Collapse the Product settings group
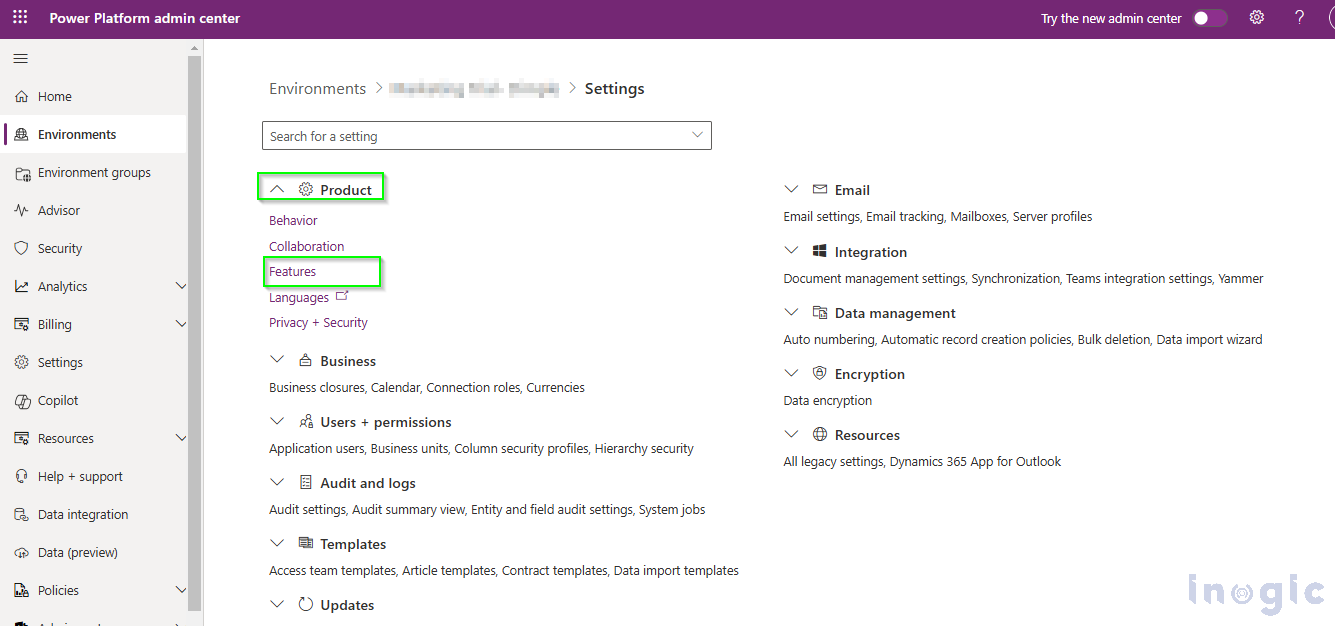The height and width of the screenshot is (626, 1335). tap(278, 189)
